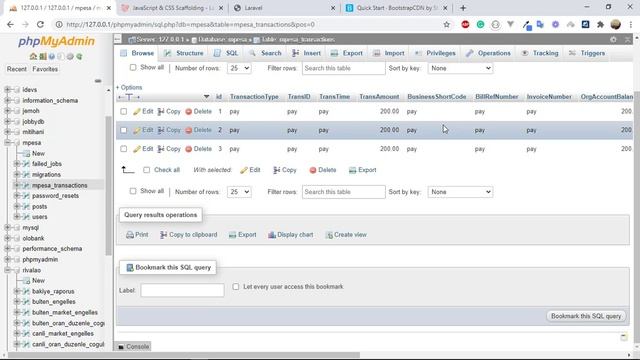Expand the mysql database node

[7, 228]
